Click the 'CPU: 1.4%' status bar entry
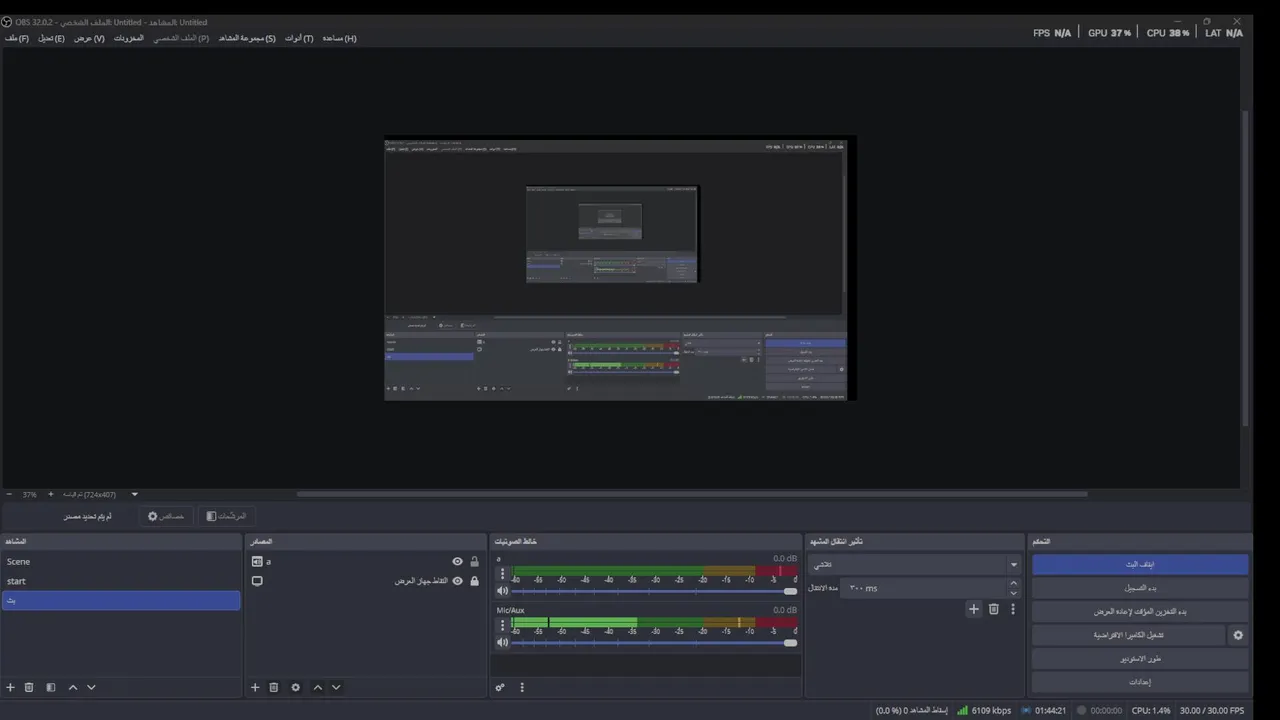This screenshot has height=720, width=1280. click(x=1151, y=711)
